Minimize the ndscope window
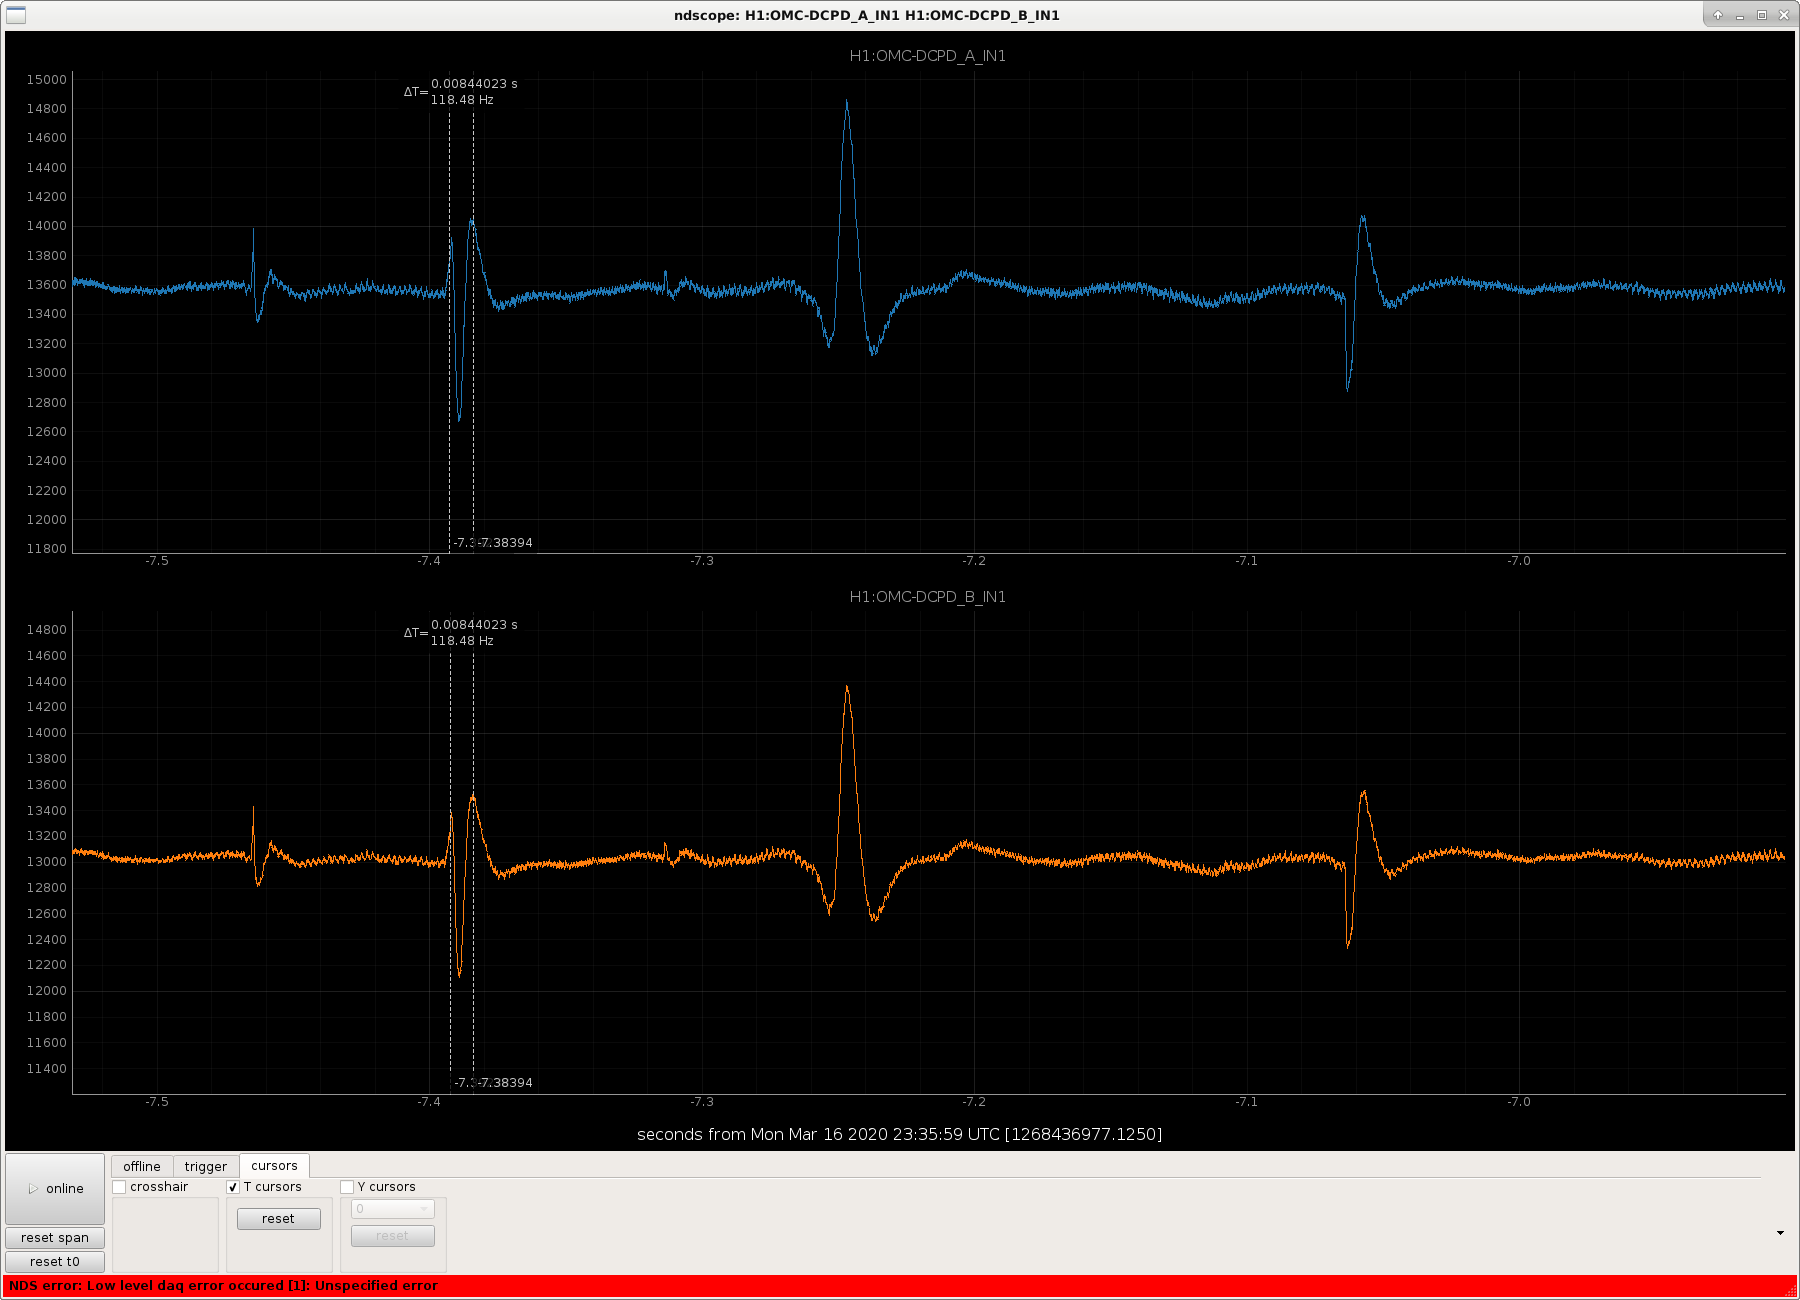The height and width of the screenshot is (1300, 1800). click(x=1740, y=15)
